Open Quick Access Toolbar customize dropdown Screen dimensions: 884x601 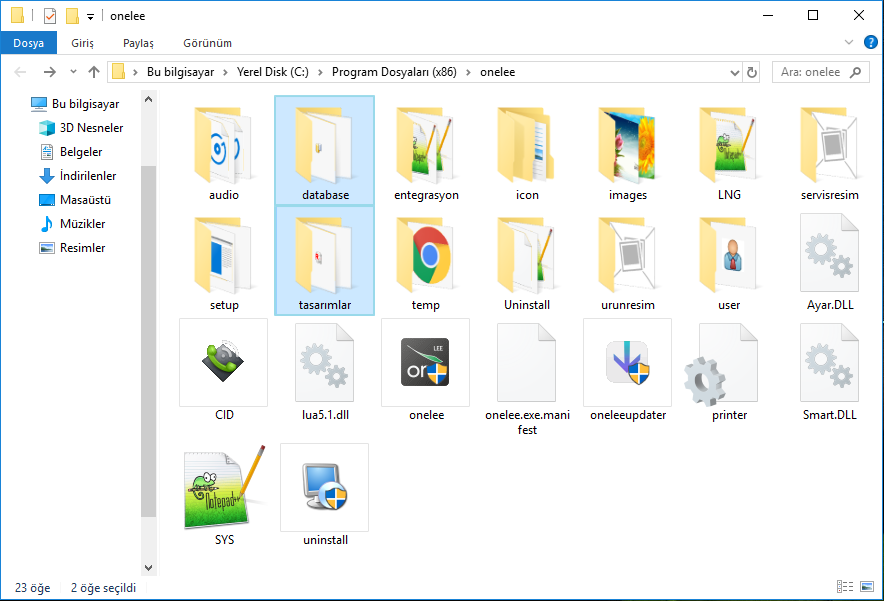(90, 17)
